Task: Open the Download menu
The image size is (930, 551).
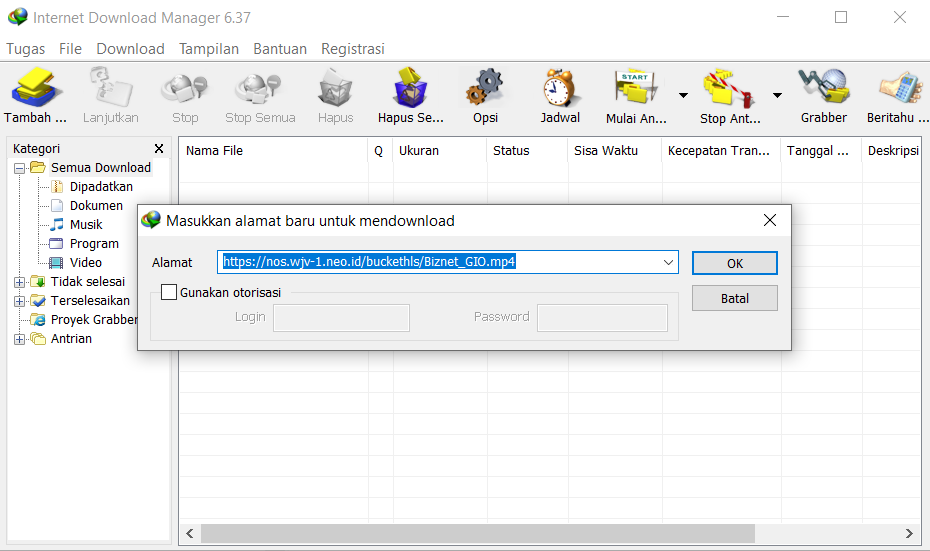Action: click(x=130, y=49)
